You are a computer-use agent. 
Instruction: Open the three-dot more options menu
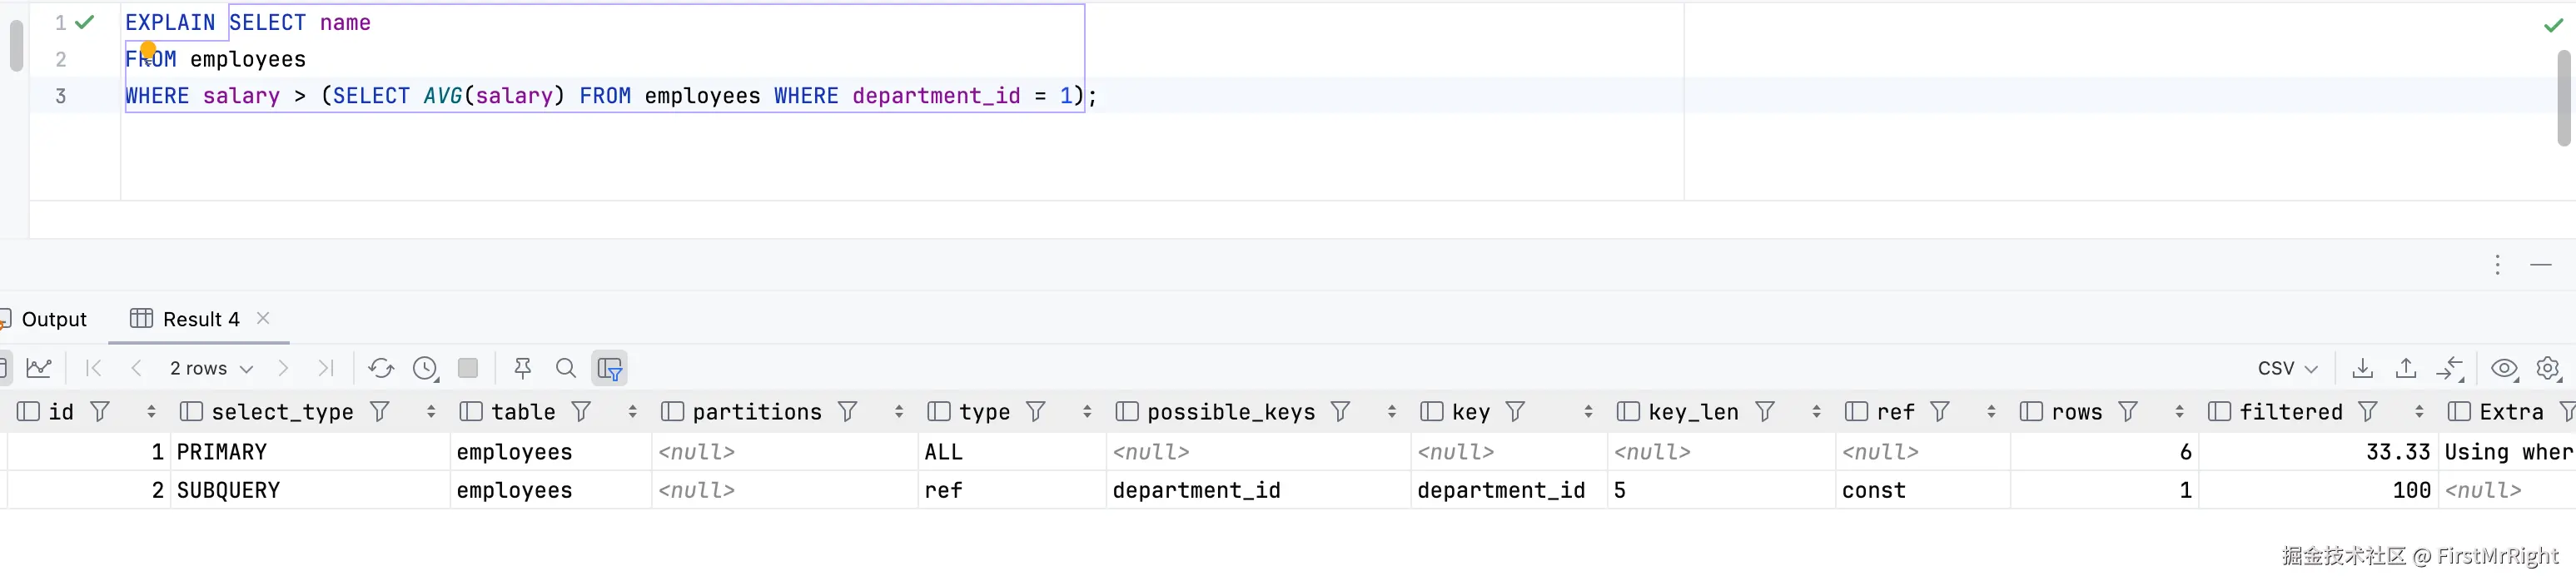click(x=2497, y=265)
